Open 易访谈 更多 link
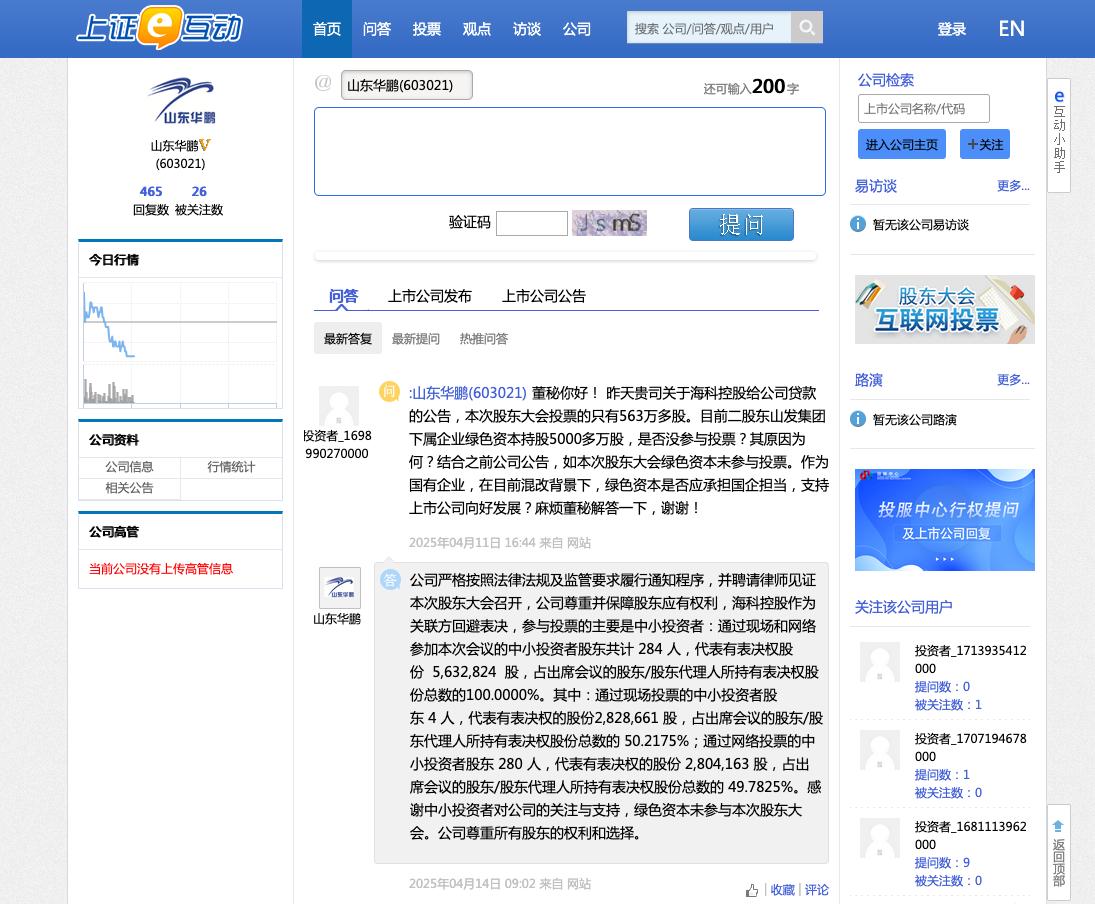 pos(1012,186)
